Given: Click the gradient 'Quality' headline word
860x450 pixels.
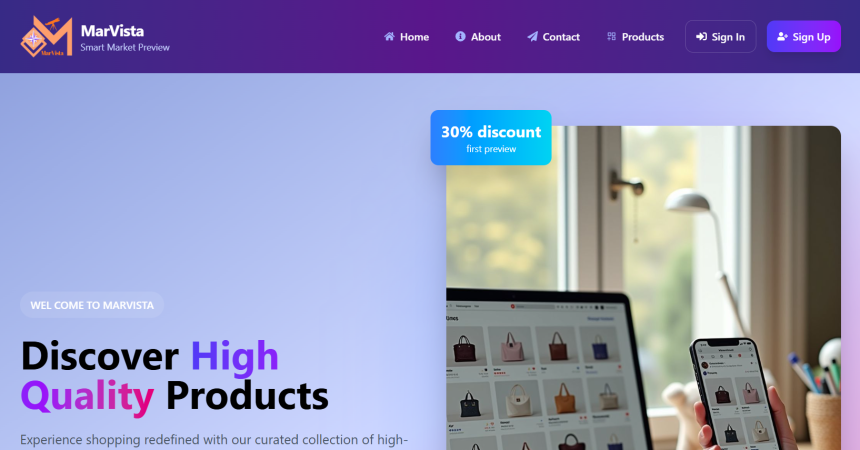Looking at the screenshot, I should [87, 396].
